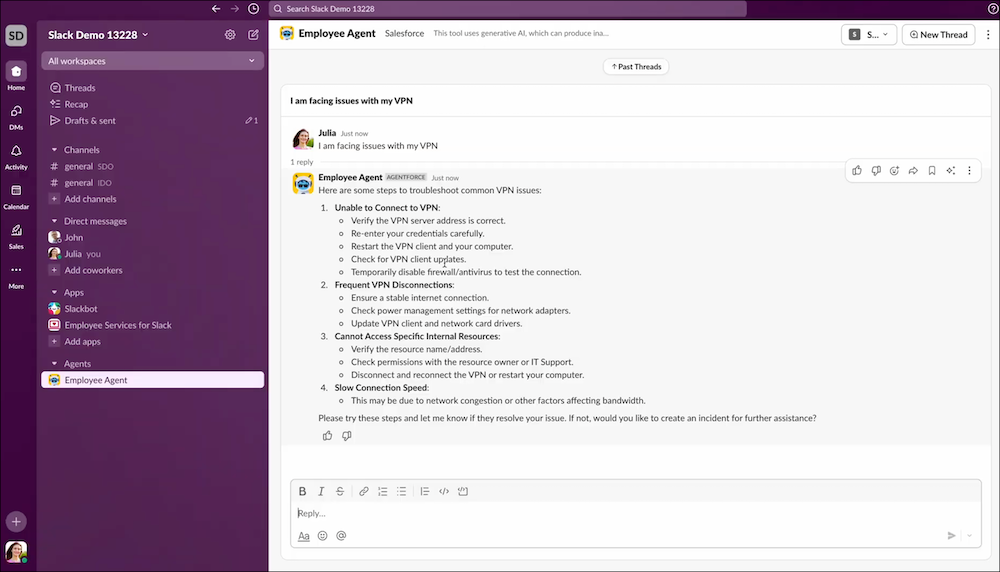This screenshot has height=572, width=1000.
Task: Open Calendar from the left rail
Action: coord(16,196)
